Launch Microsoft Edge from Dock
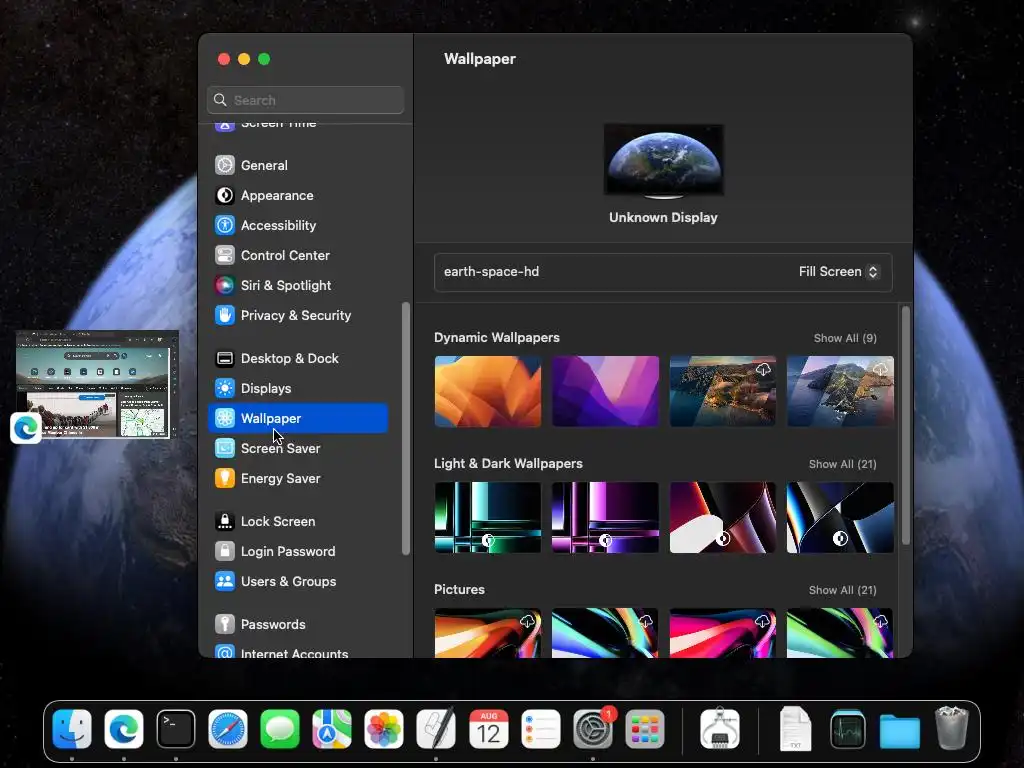The height and width of the screenshot is (768, 1024). pyautogui.click(x=123, y=729)
